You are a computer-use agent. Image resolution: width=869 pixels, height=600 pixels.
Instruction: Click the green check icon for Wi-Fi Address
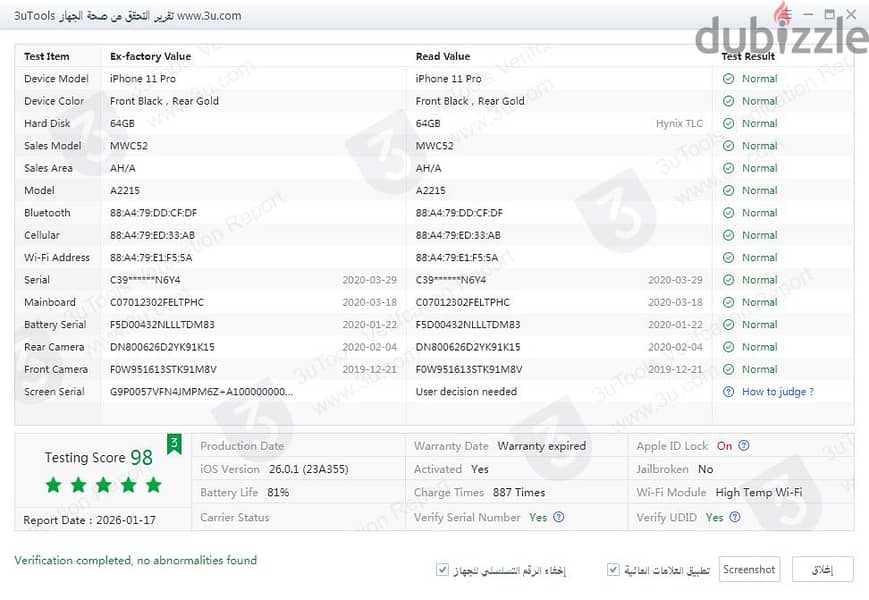pos(728,258)
